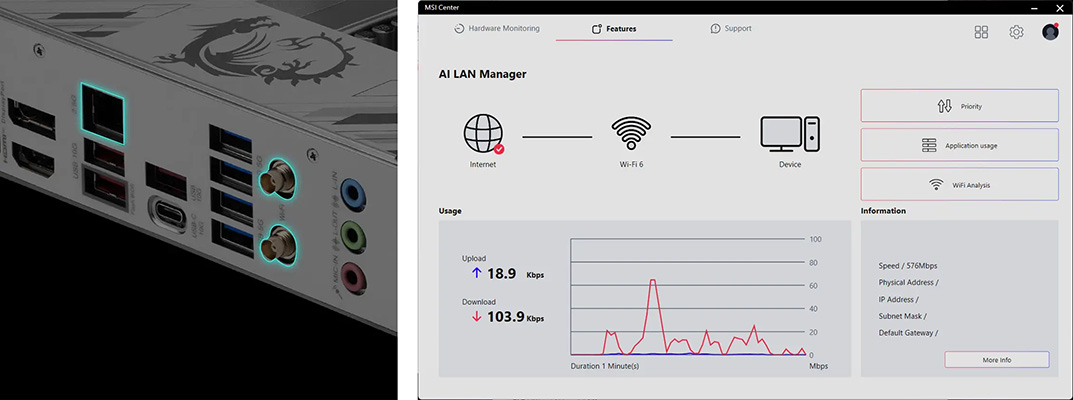The height and width of the screenshot is (400, 1073).
Task: Click the Support headset icon
Action: (x=716, y=29)
